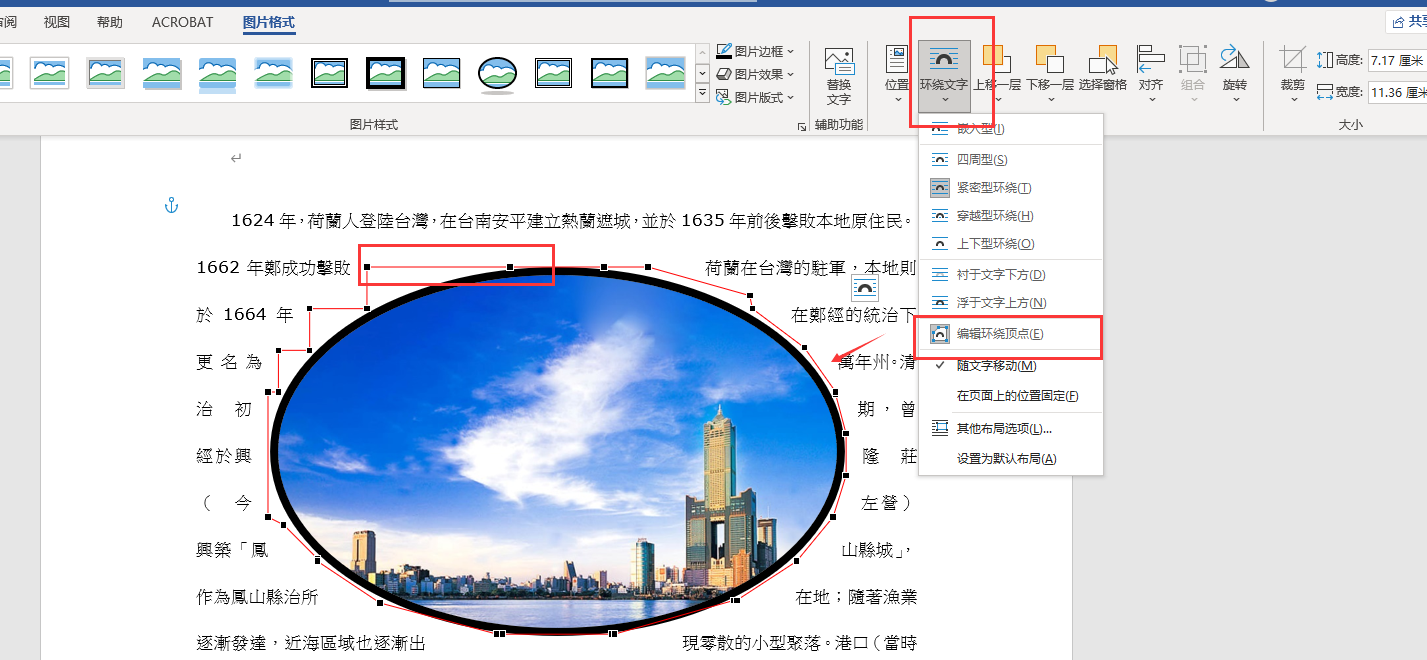Choose 衬于文字下方 behind text option

(1011, 274)
